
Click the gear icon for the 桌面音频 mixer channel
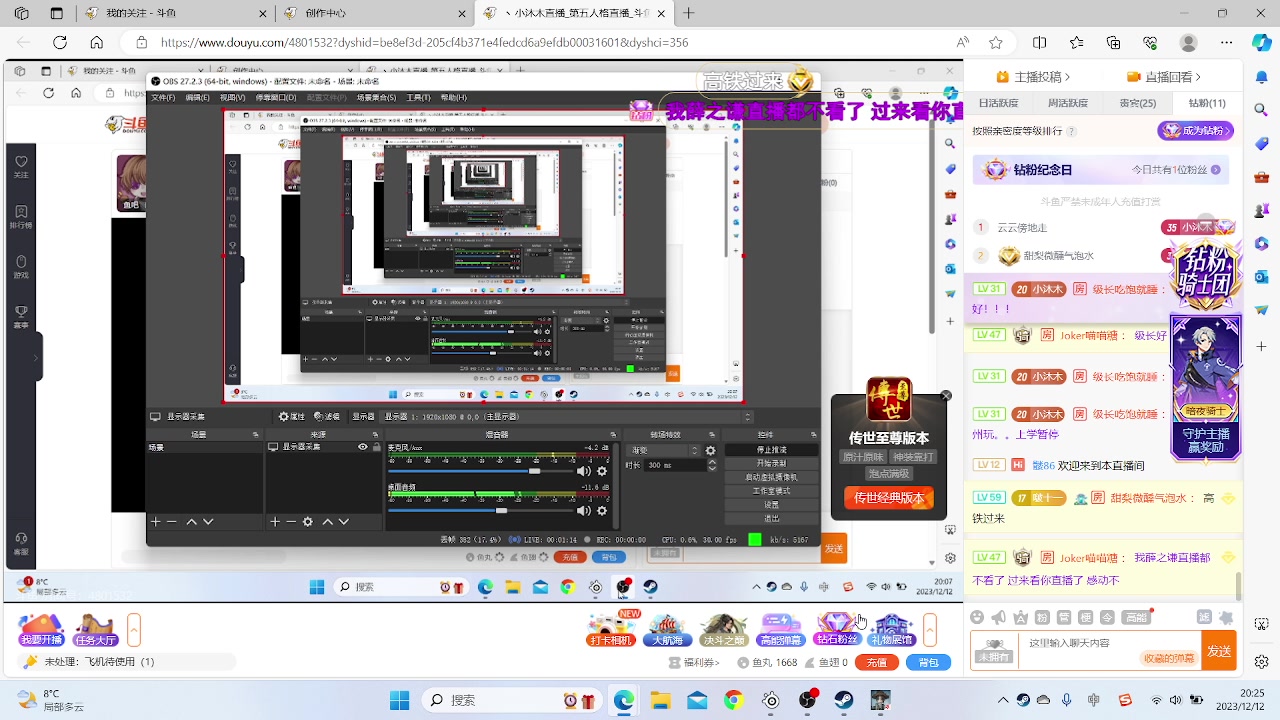click(x=602, y=511)
